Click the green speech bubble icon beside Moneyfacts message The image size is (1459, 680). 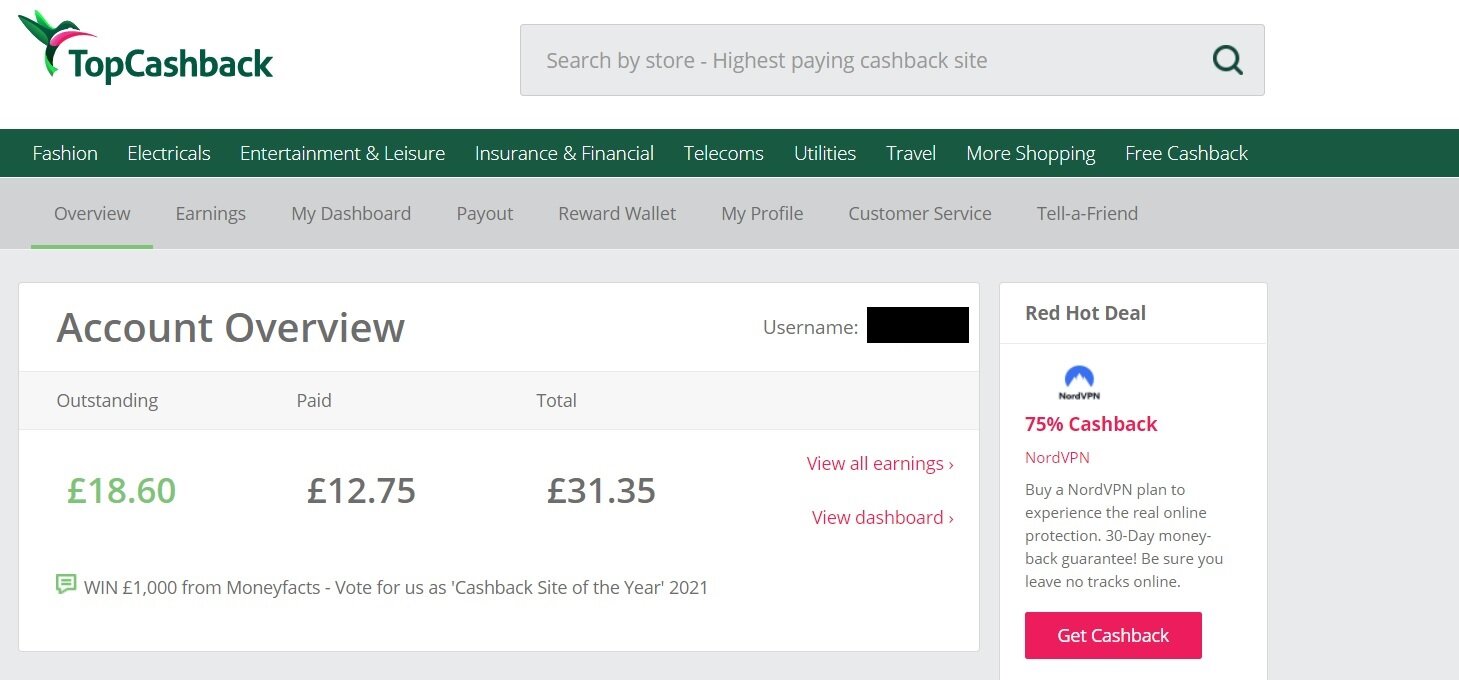coord(66,584)
